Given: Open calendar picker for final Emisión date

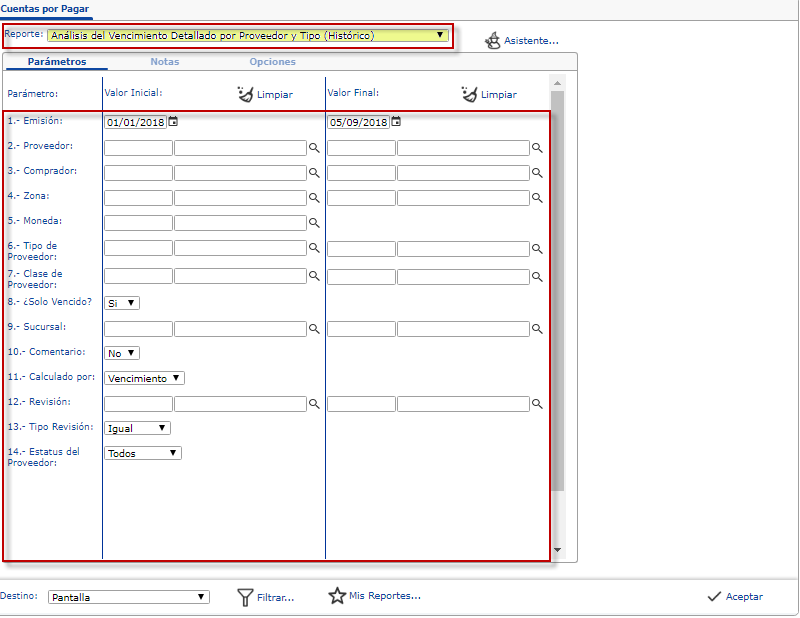Looking at the screenshot, I should 396,122.
